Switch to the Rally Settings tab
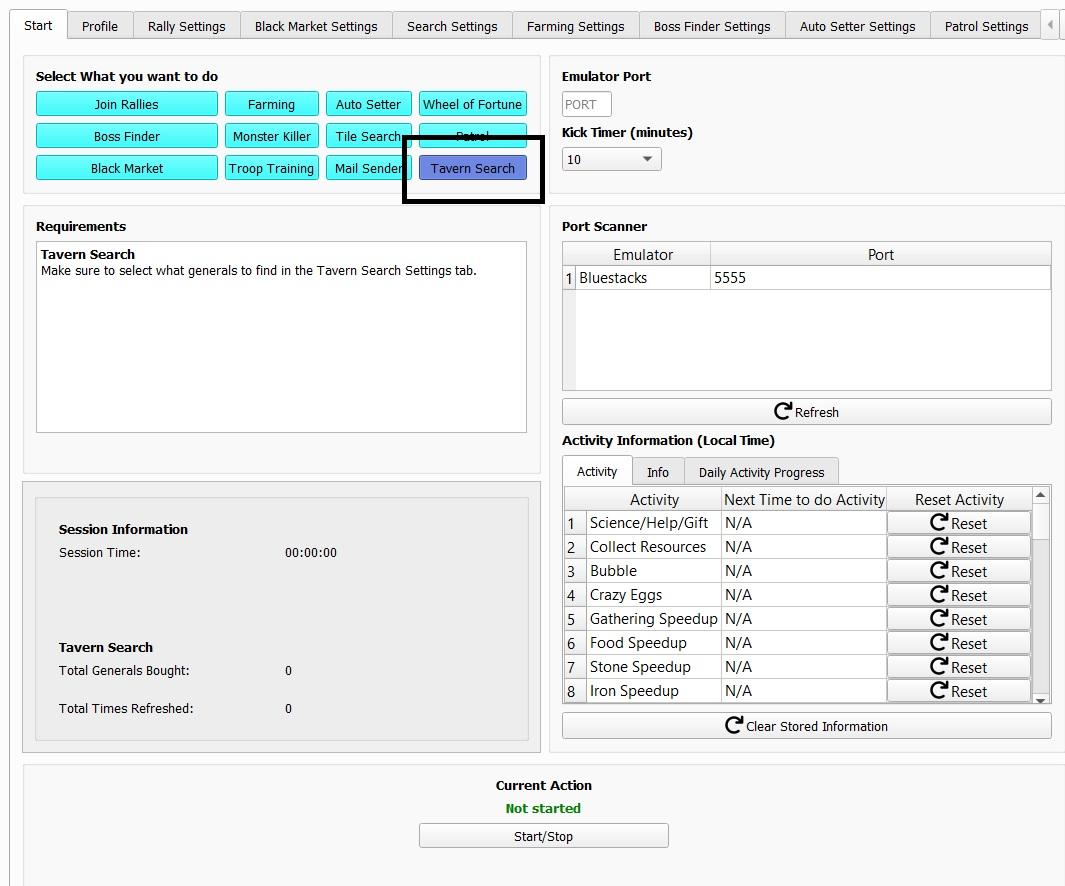1065x886 pixels. 186,26
